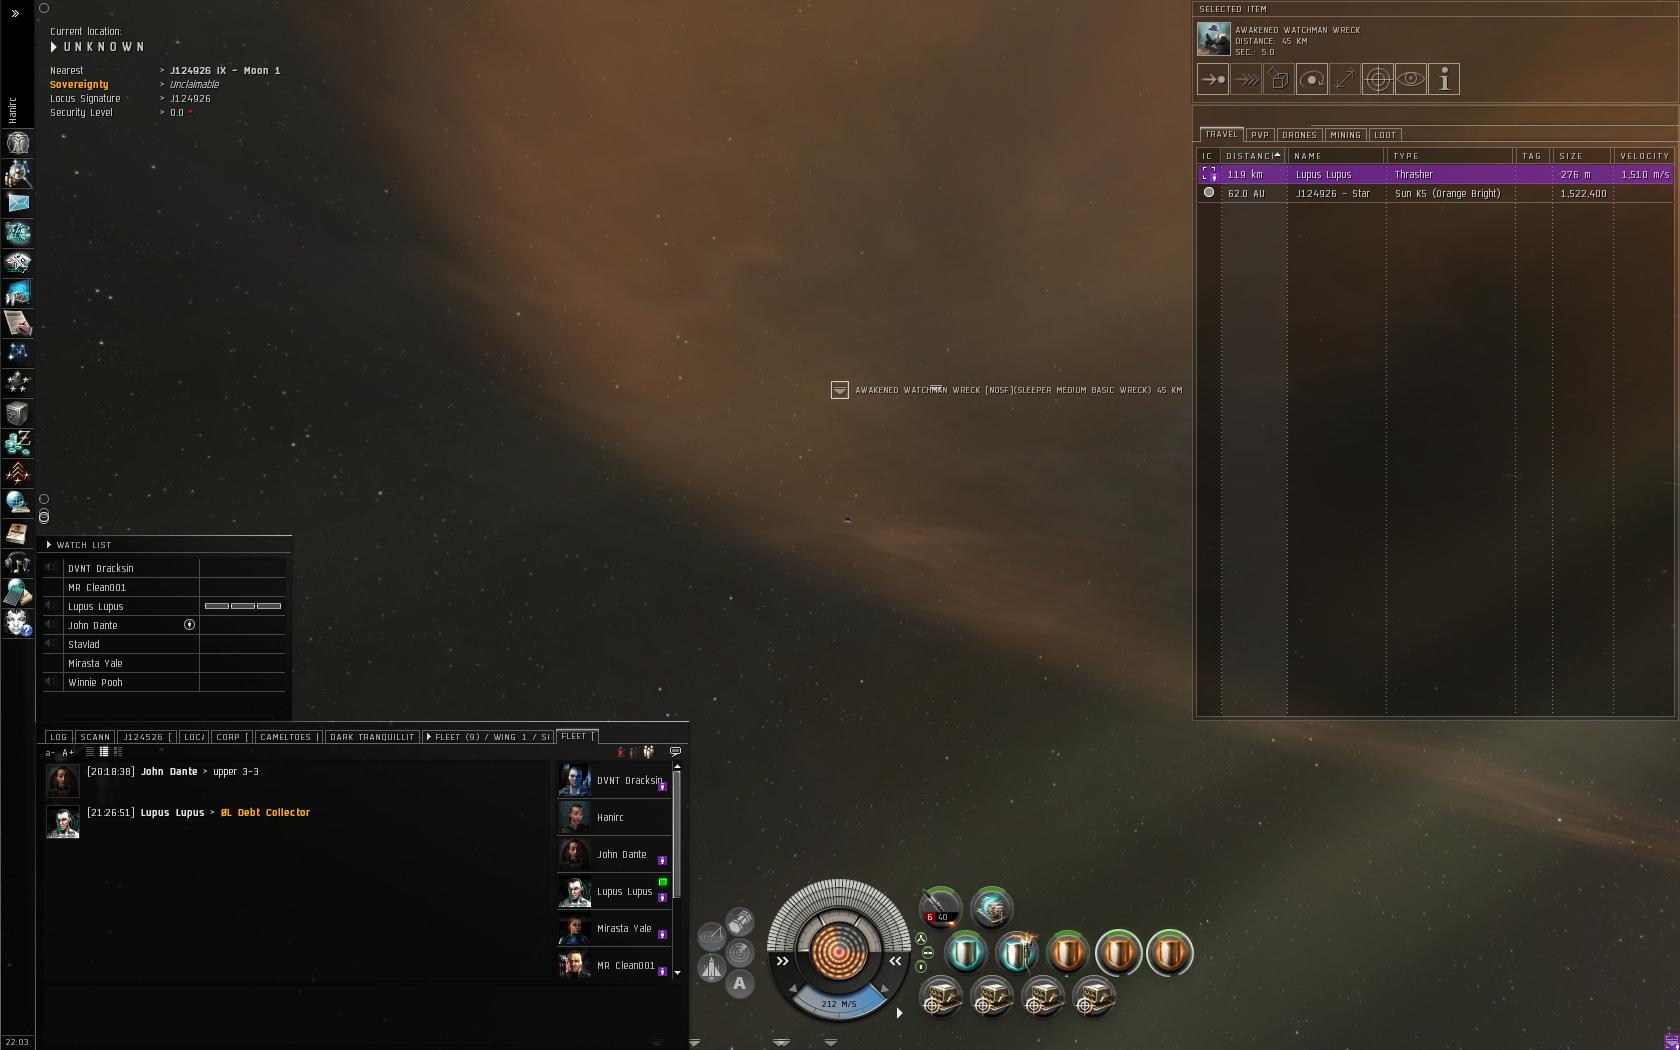Screen dimensions: 1680x1050
Task: Toggle voice mute for John Dante in watch list
Action: [x=51, y=625]
